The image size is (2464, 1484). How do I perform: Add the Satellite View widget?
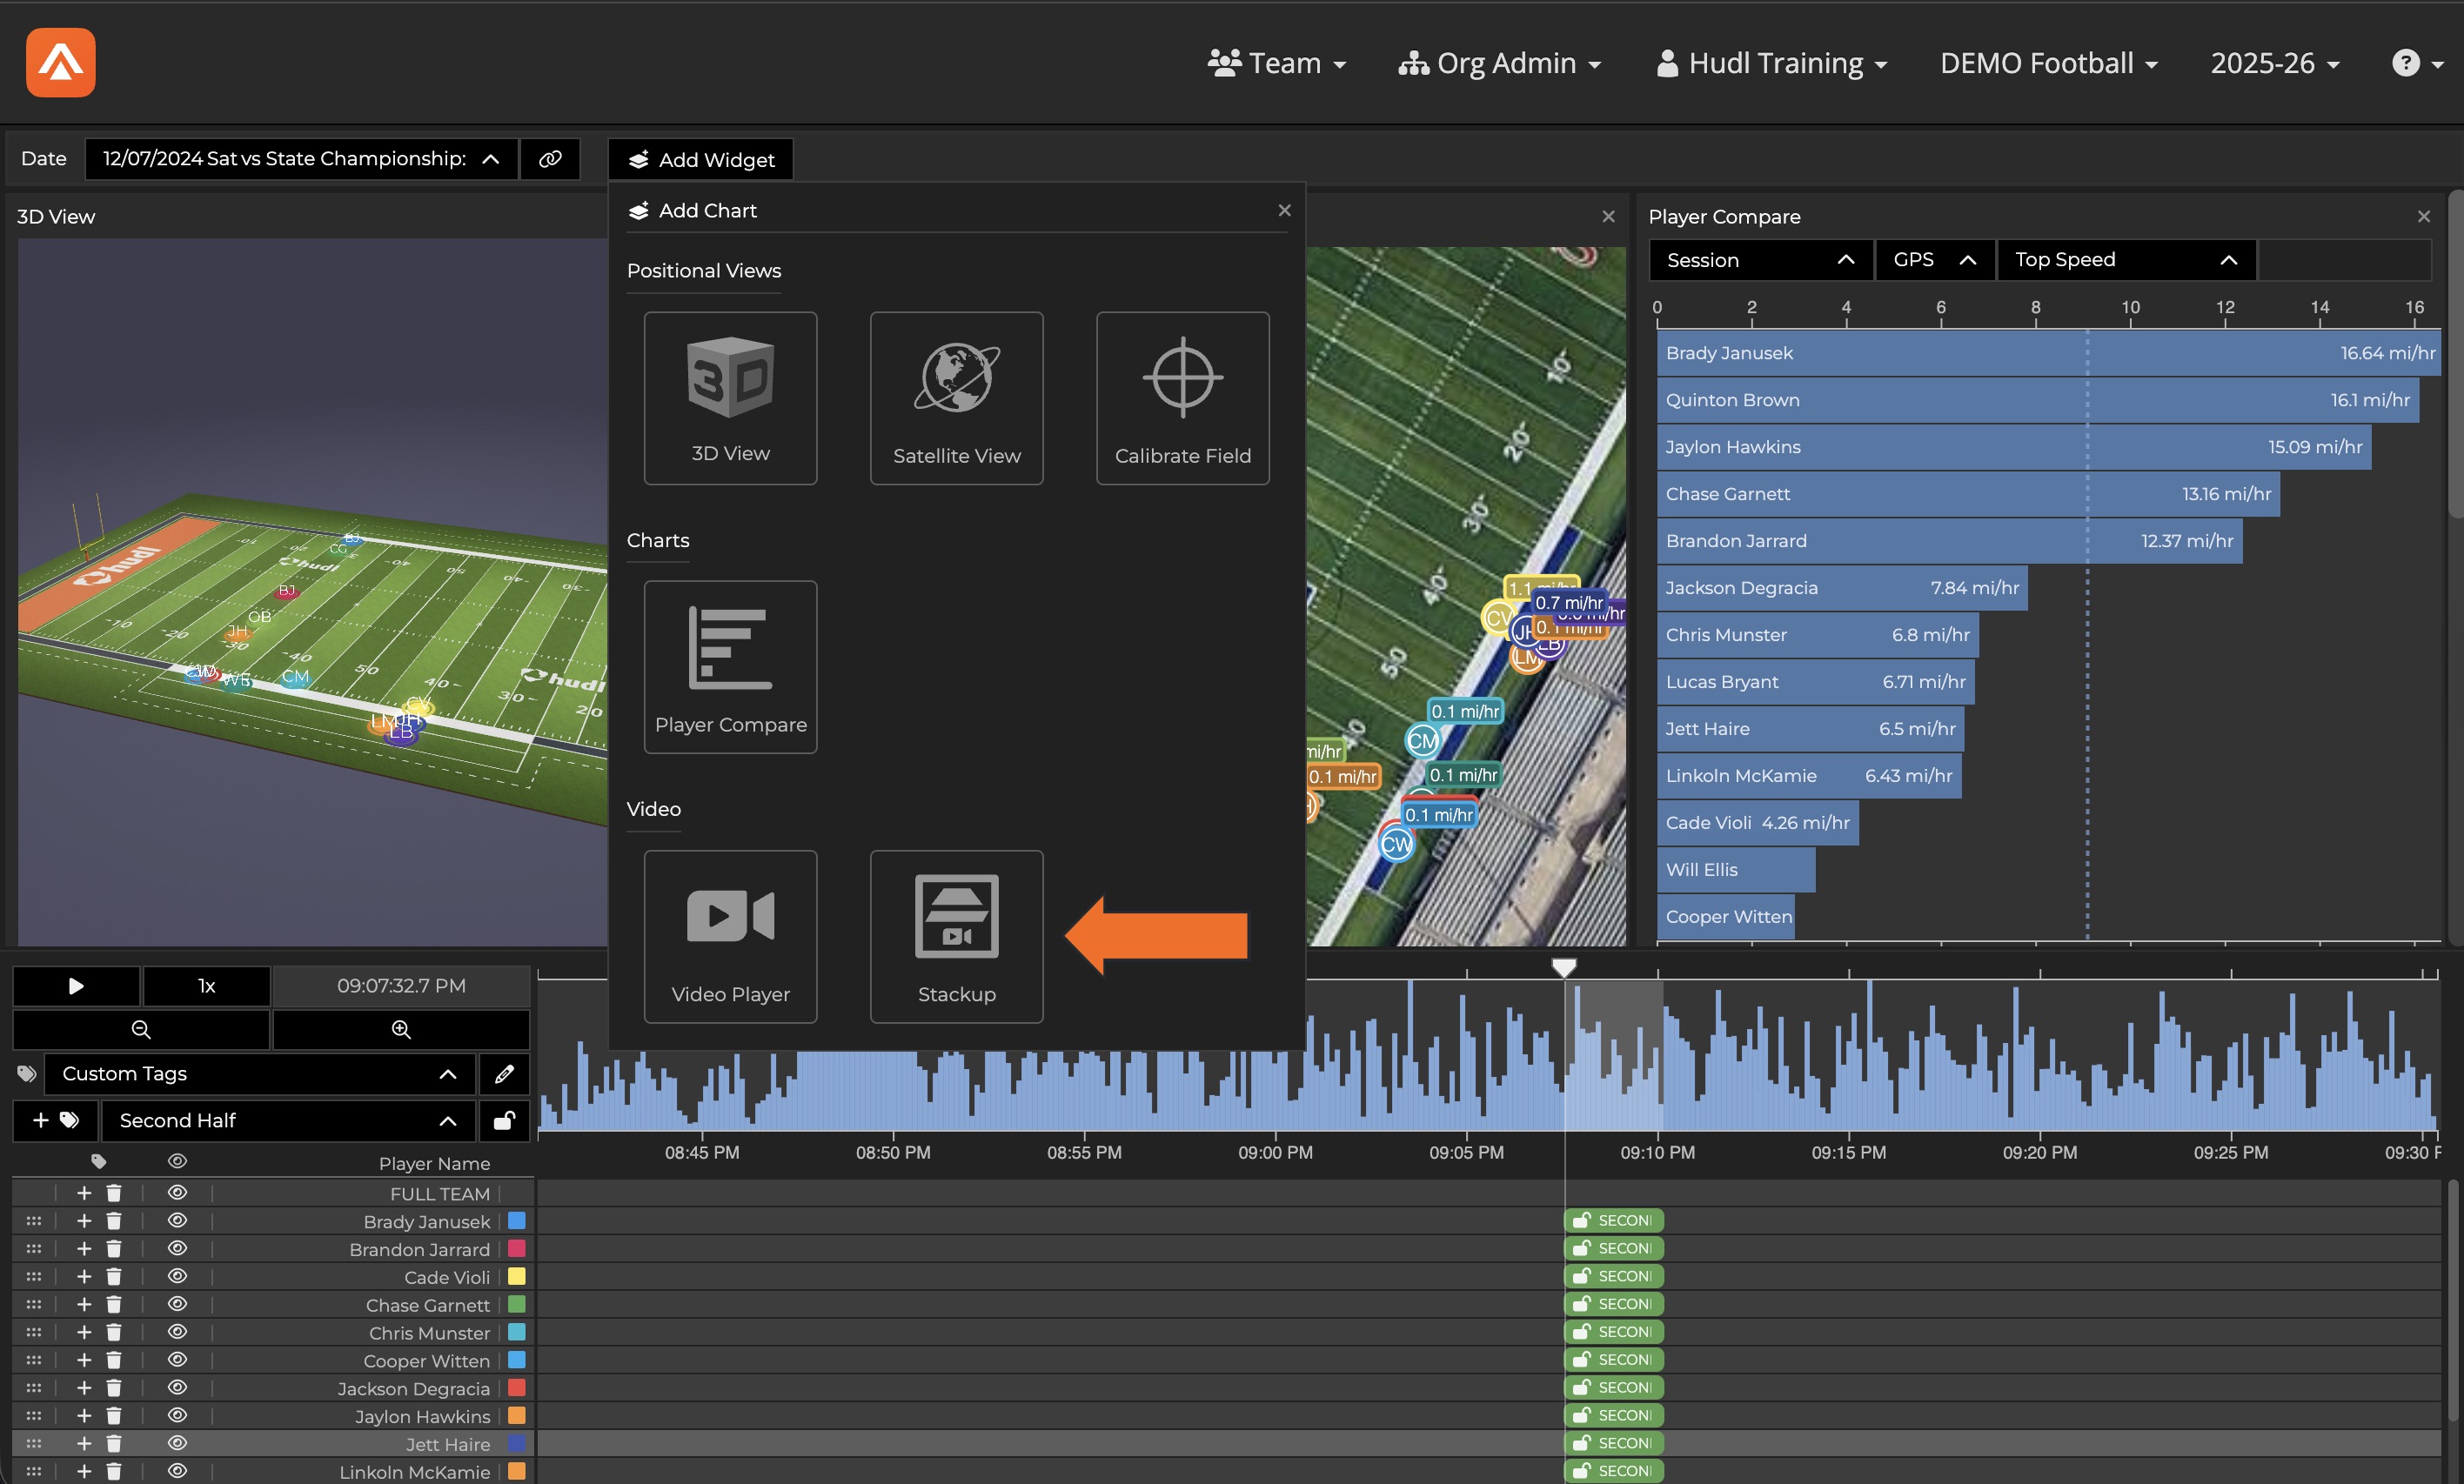[956, 398]
